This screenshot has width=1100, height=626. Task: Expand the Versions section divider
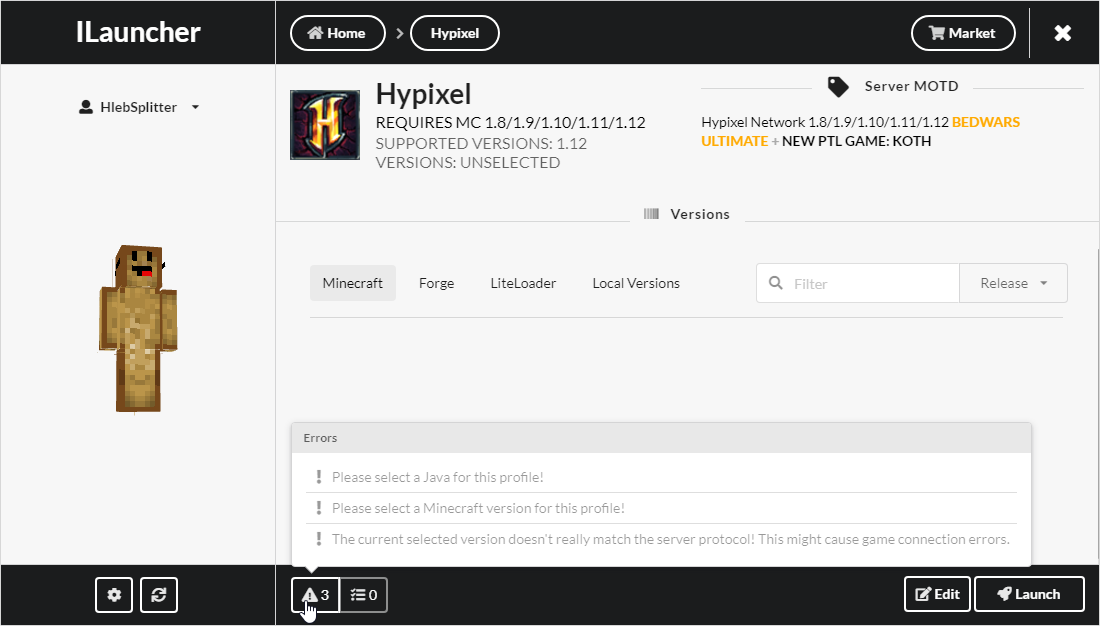coord(687,213)
